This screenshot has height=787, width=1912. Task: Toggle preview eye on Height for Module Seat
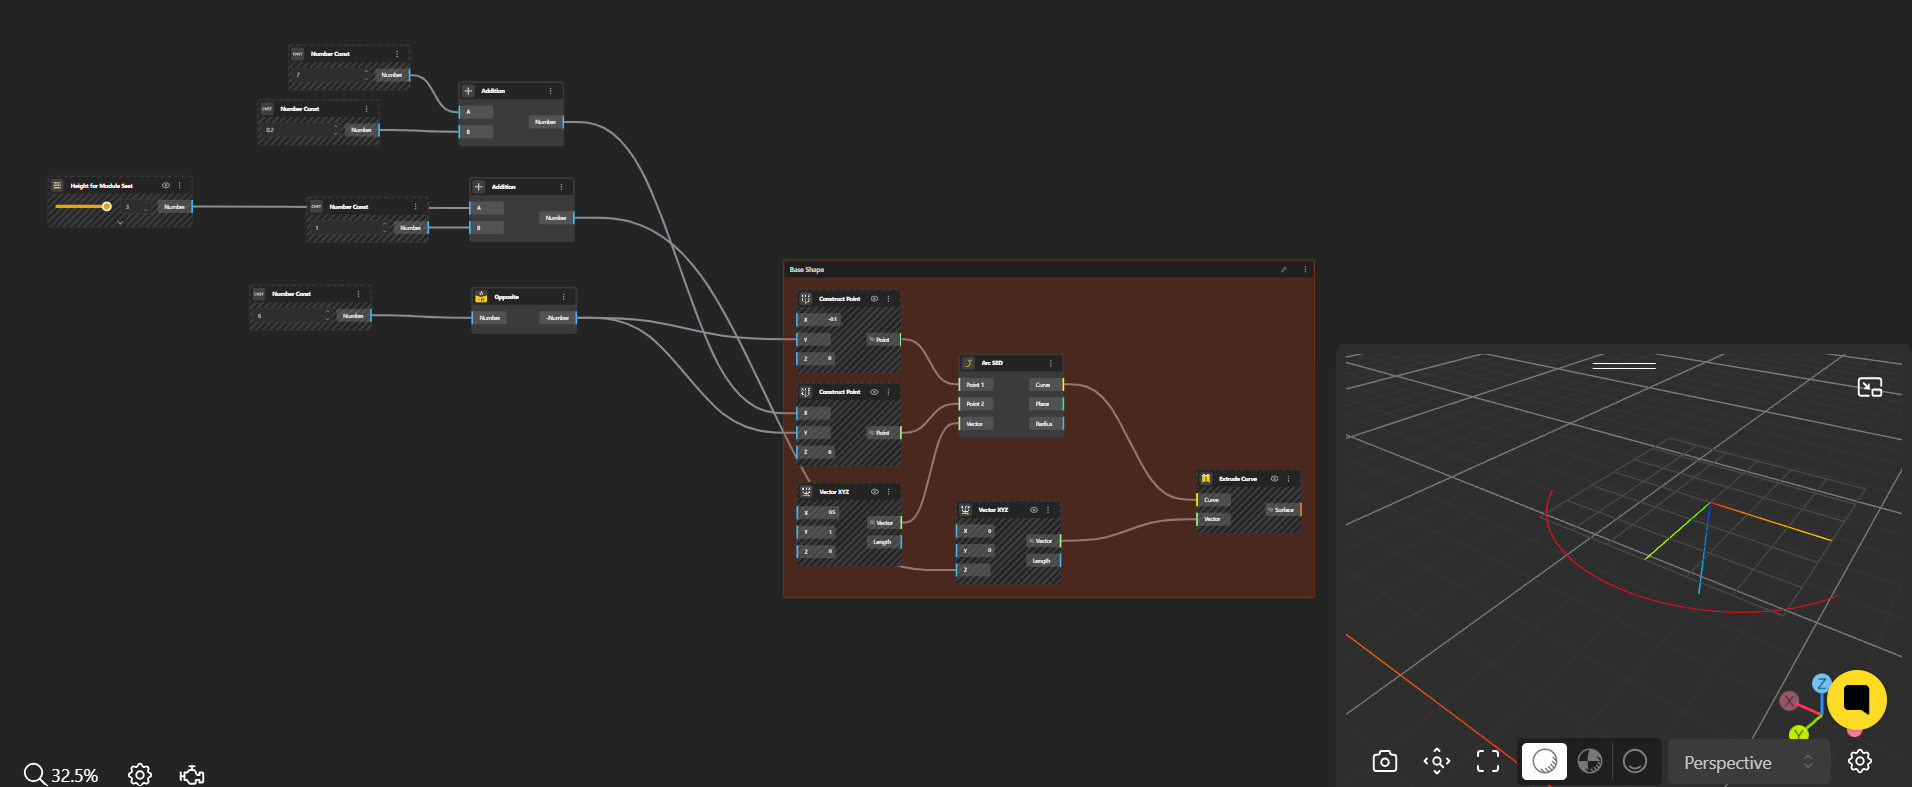click(x=166, y=185)
